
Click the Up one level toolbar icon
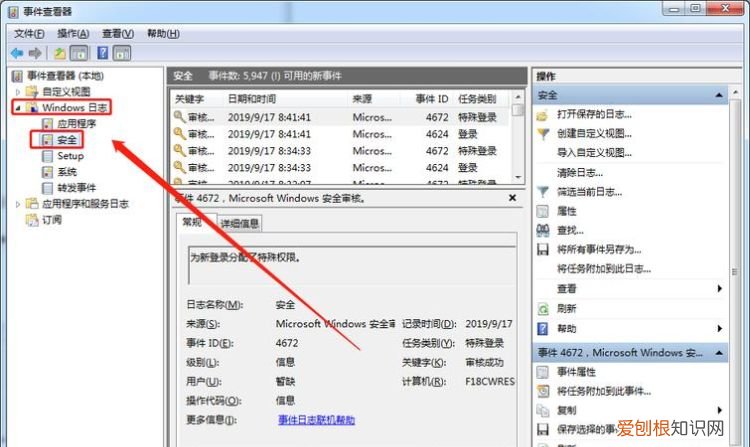coord(60,53)
